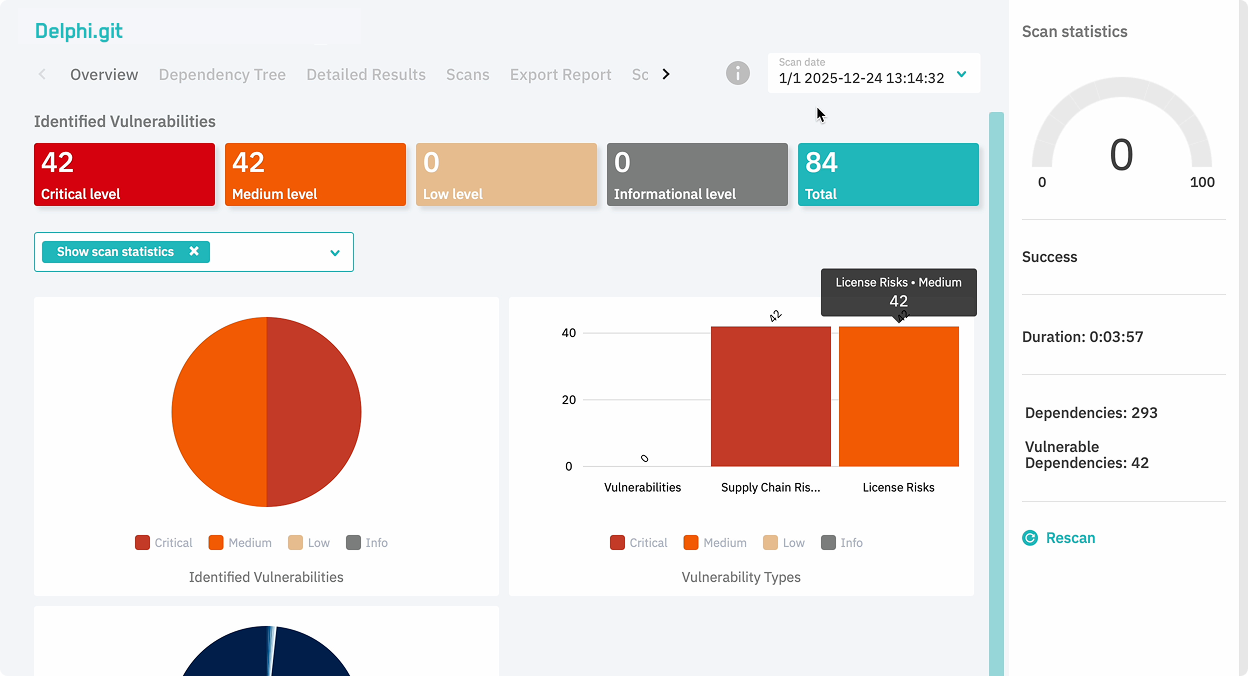Screen dimensions: 1248x676
Task: Open the Detailed Results tab
Action: [366, 74]
